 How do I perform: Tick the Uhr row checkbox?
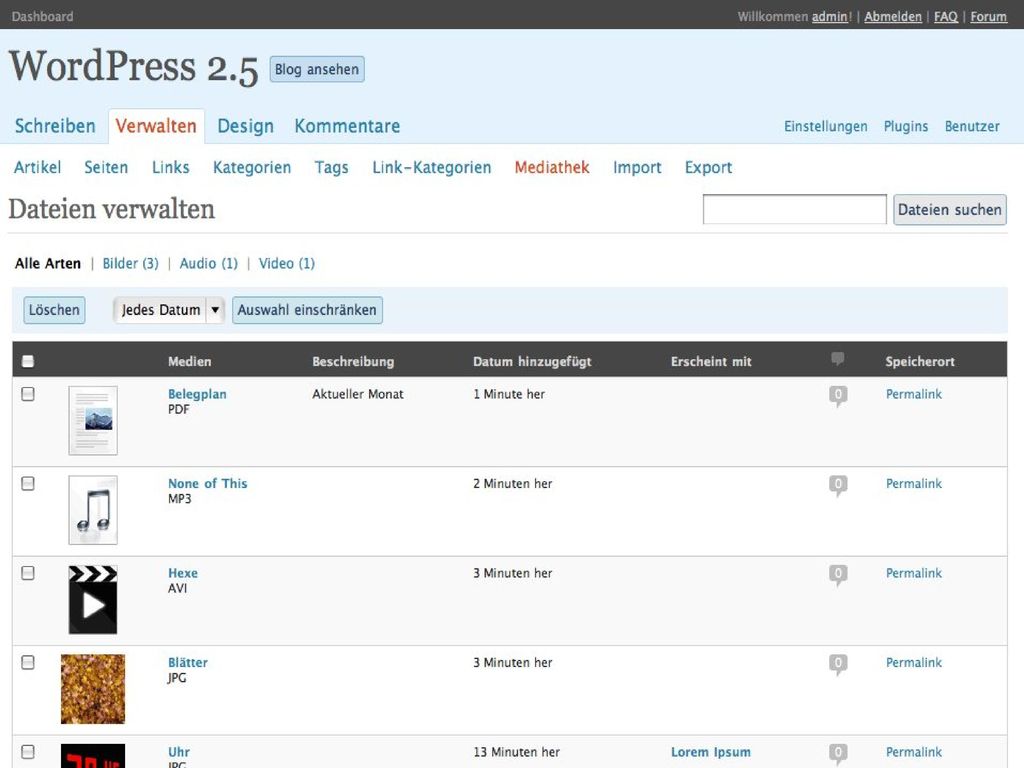click(x=27, y=752)
